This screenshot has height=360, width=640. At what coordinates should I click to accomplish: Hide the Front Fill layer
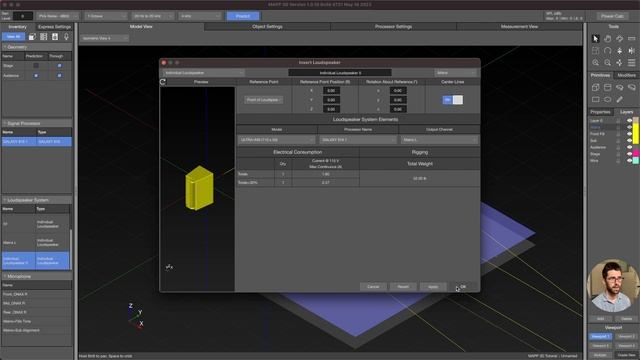pyautogui.click(x=629, y=134)
